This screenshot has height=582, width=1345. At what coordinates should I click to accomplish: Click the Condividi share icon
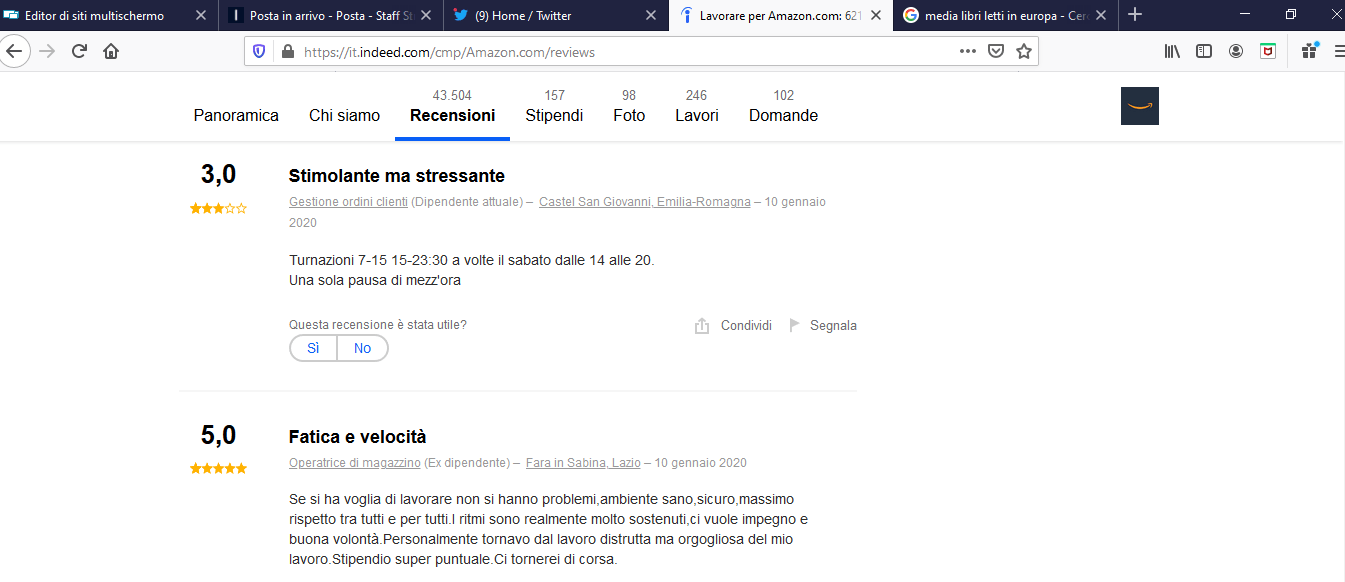pos(702,326)
